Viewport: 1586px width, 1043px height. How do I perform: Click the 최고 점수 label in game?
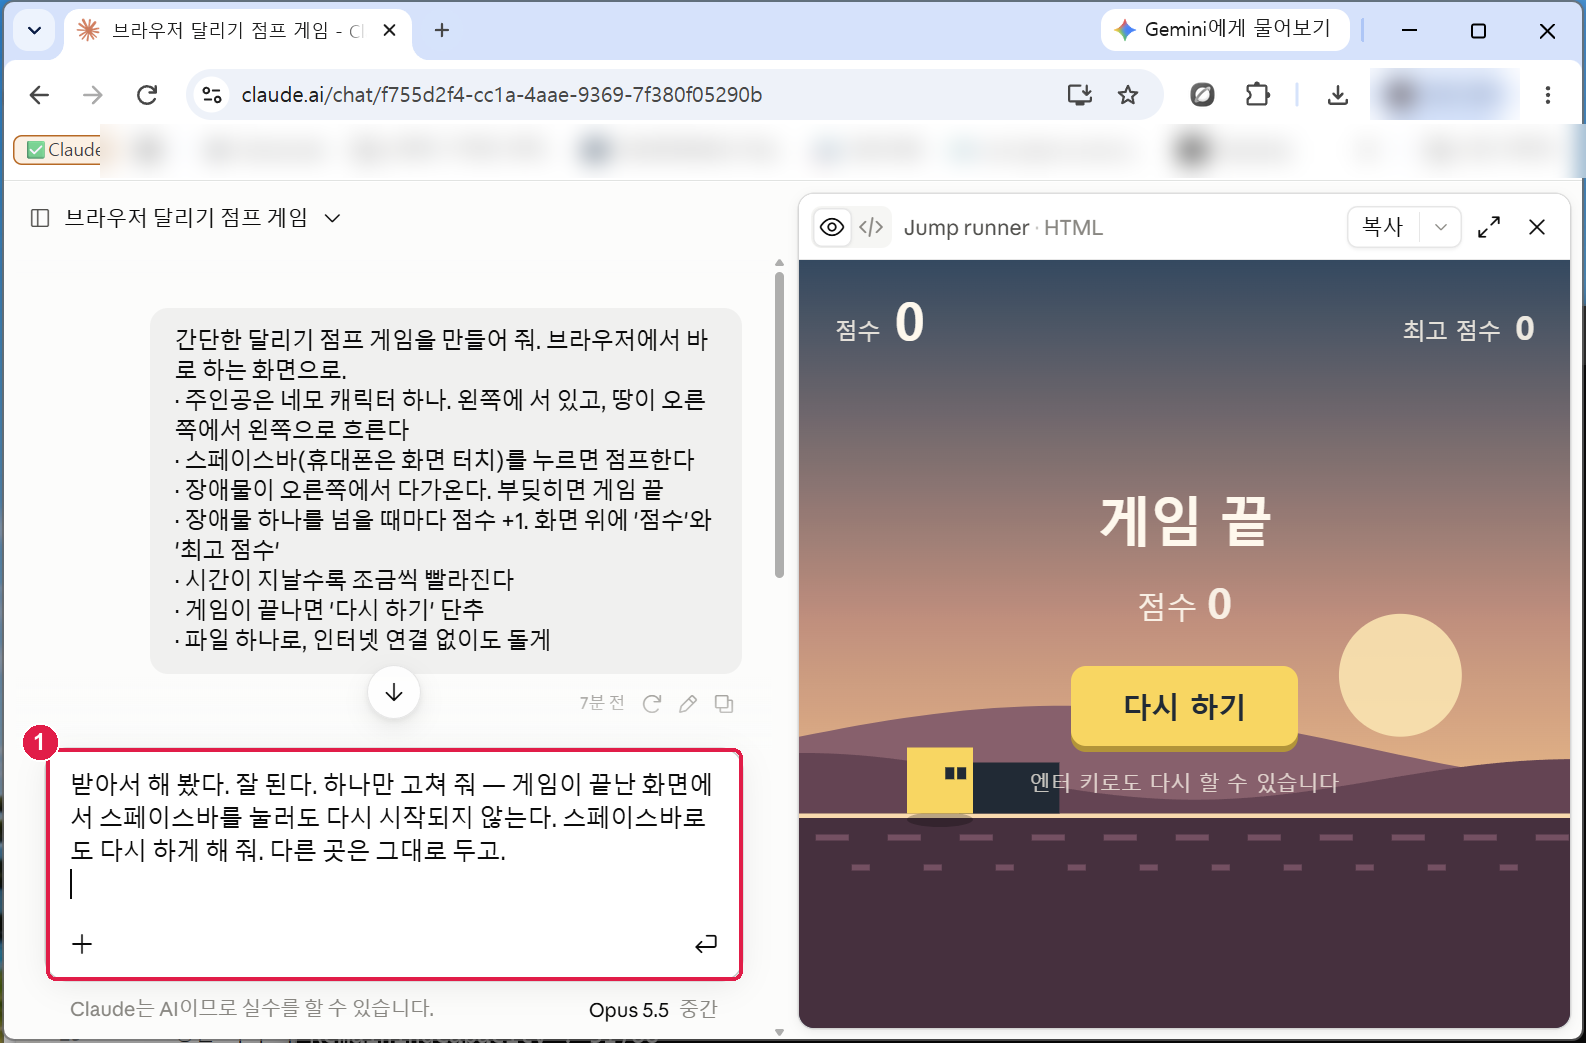click(1451, 330)
